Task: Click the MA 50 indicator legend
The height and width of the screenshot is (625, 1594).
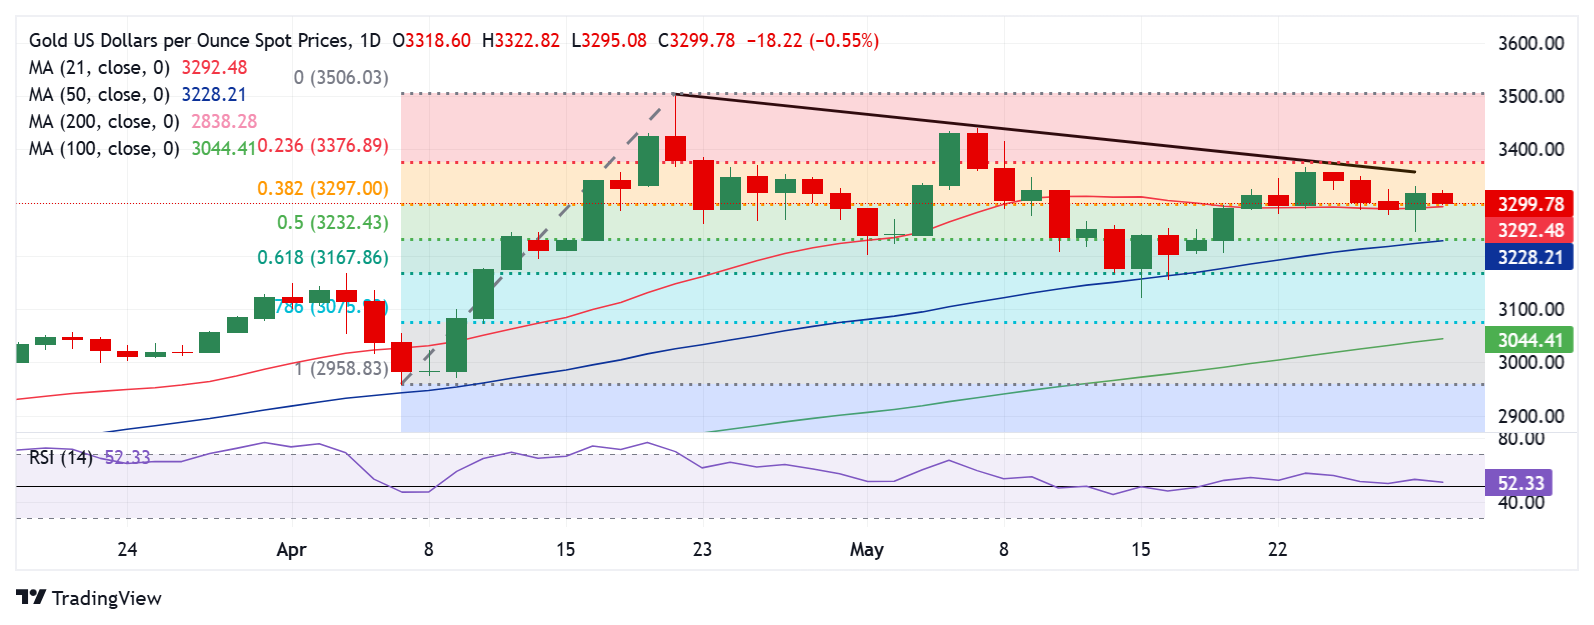Action: [138, 95]
